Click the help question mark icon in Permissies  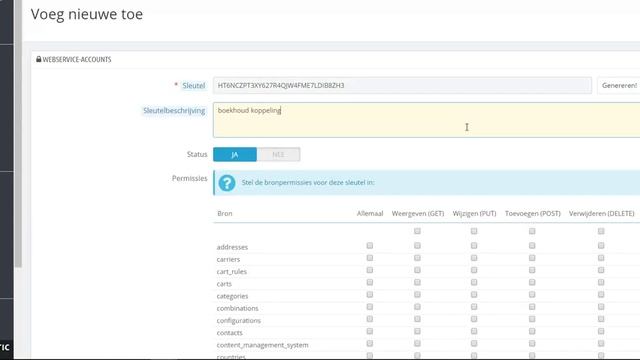coord(227,183)
